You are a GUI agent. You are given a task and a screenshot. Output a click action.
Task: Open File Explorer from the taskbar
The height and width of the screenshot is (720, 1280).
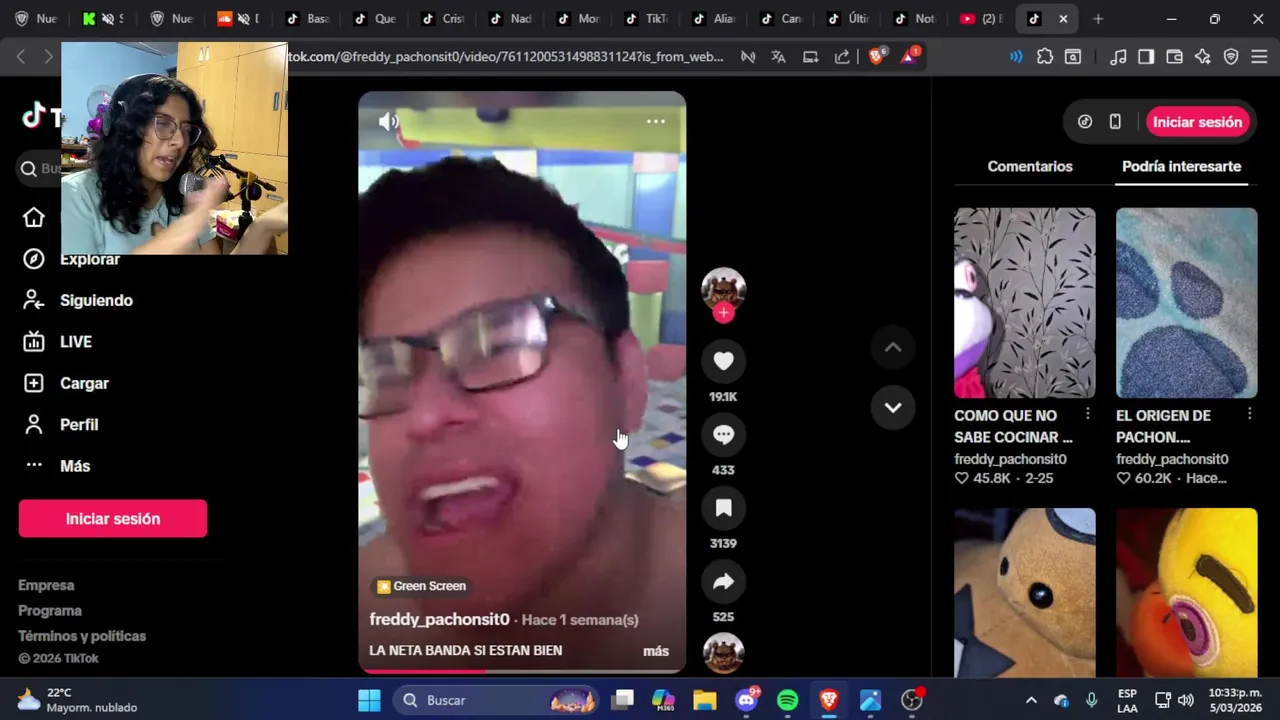pyautogui.click(x=705, y=700)
